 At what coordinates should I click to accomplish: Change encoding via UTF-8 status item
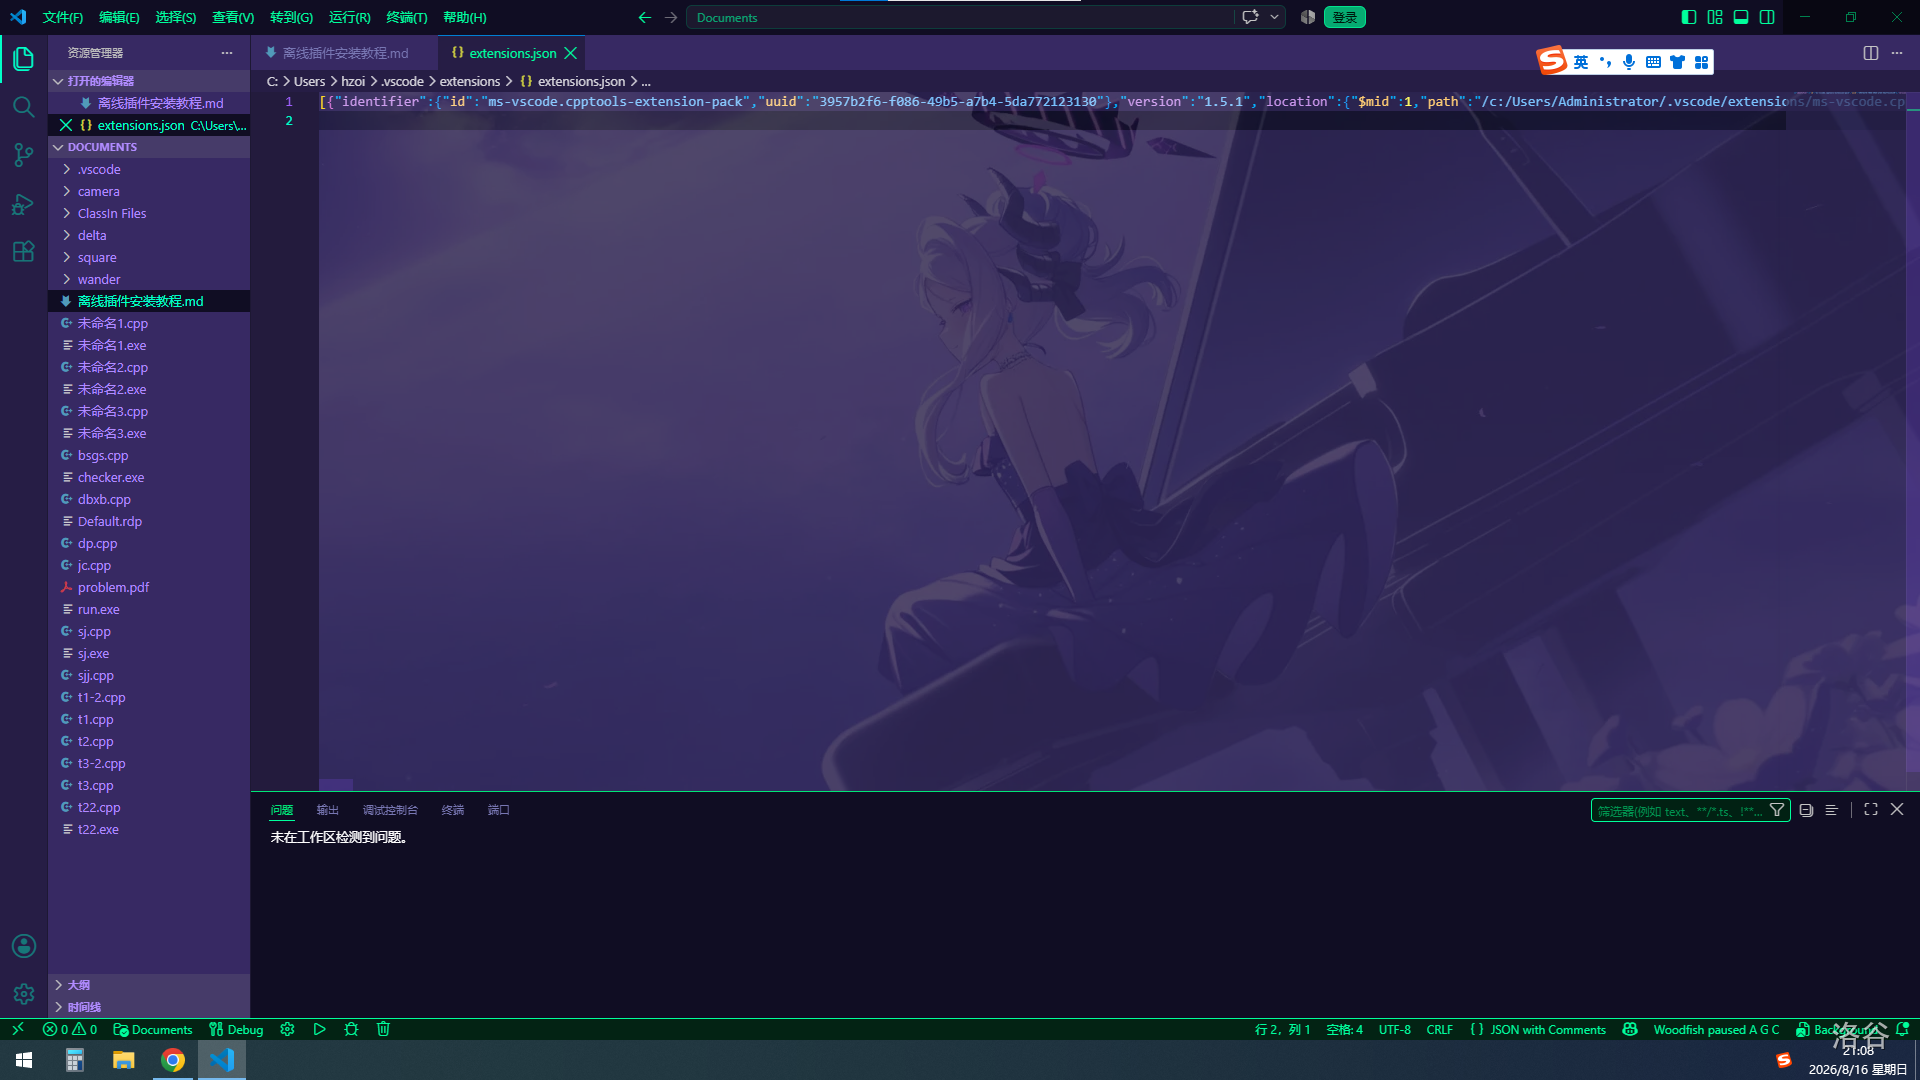tap(1395, 1029)
